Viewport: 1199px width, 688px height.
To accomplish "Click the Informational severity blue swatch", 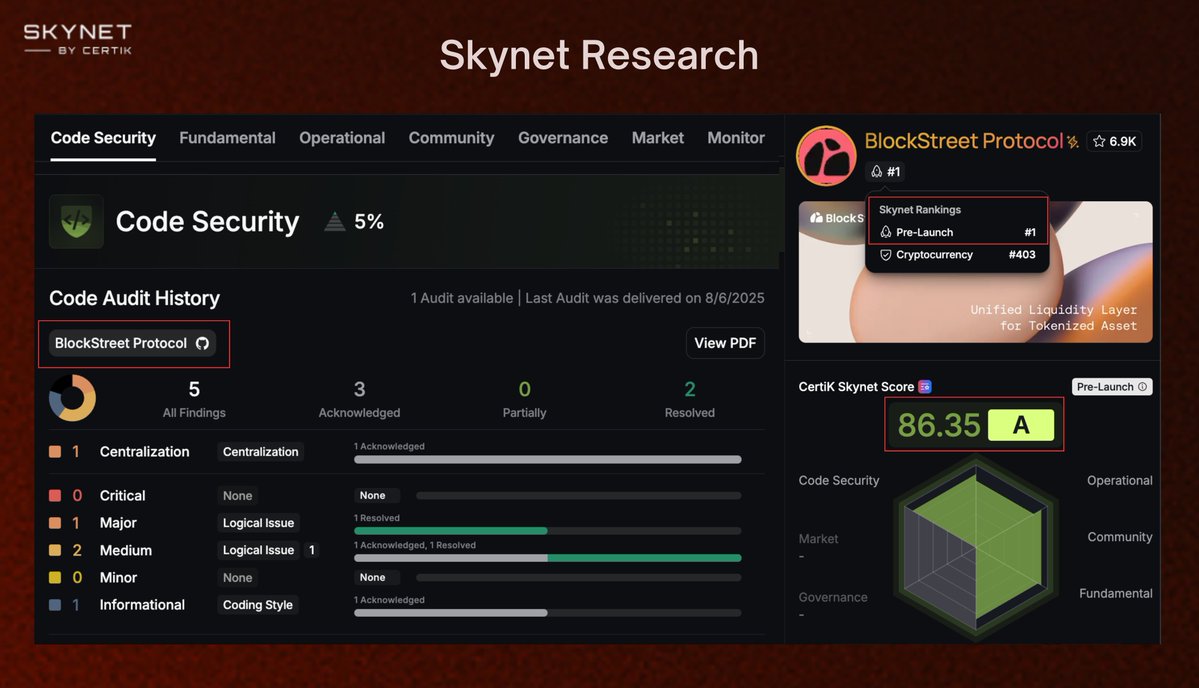I will pos(55,605).
